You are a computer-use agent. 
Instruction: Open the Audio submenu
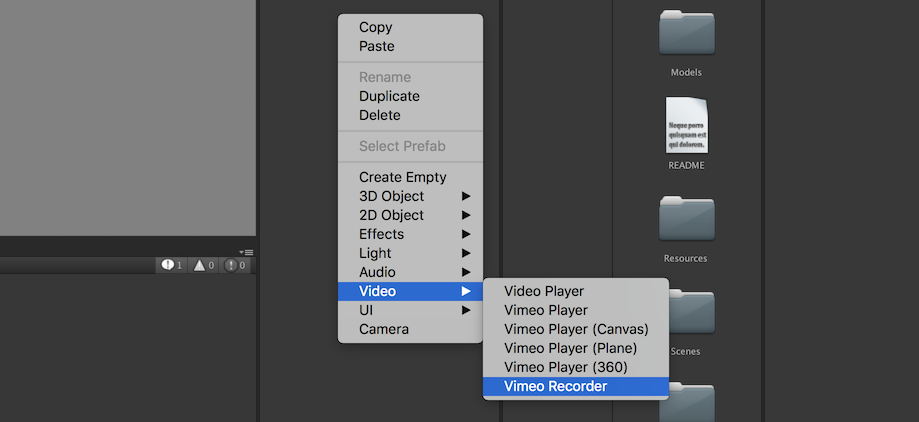click(x=410, y=273)
